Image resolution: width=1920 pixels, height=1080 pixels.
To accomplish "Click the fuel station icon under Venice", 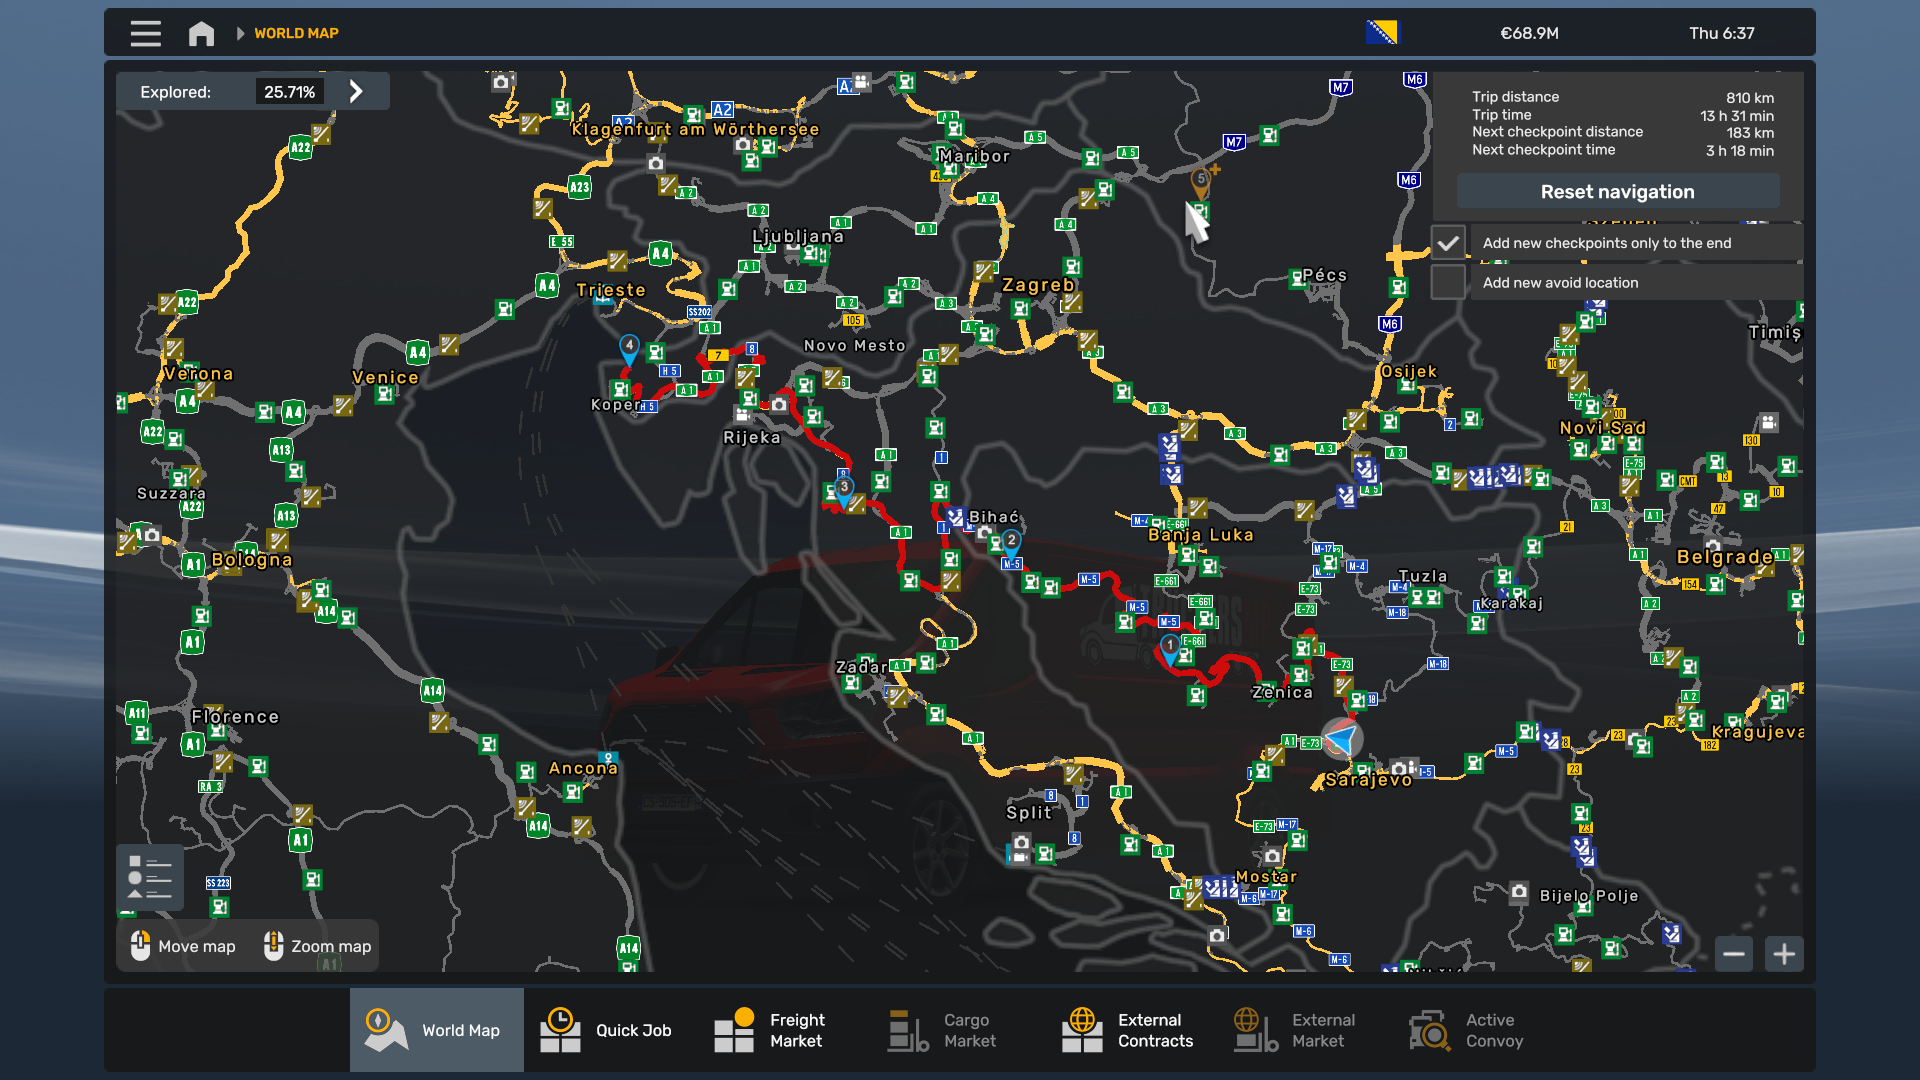I will point(384,395).
